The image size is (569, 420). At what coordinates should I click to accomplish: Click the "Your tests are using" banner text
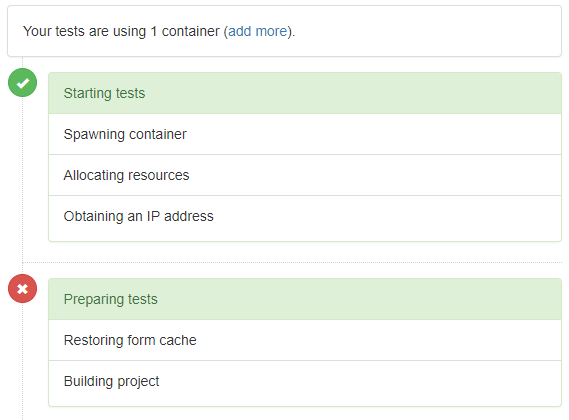pyautogui.click(x=85, y=31)
